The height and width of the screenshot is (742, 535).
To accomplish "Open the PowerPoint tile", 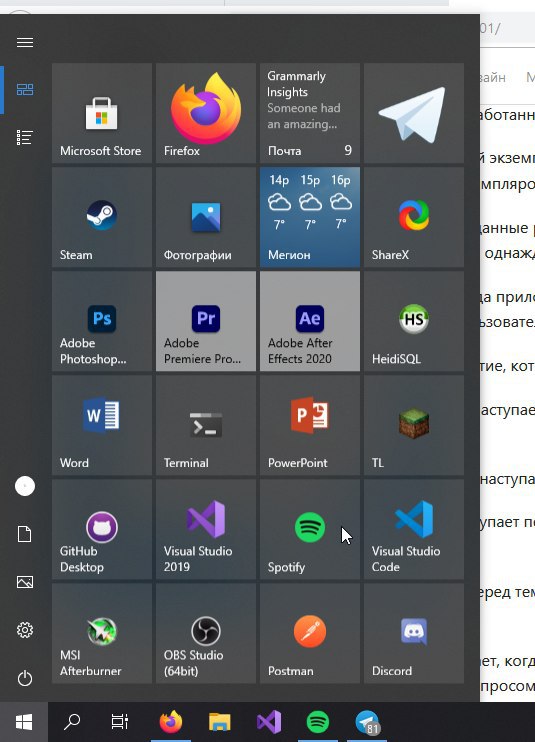I will coord(310,425).
